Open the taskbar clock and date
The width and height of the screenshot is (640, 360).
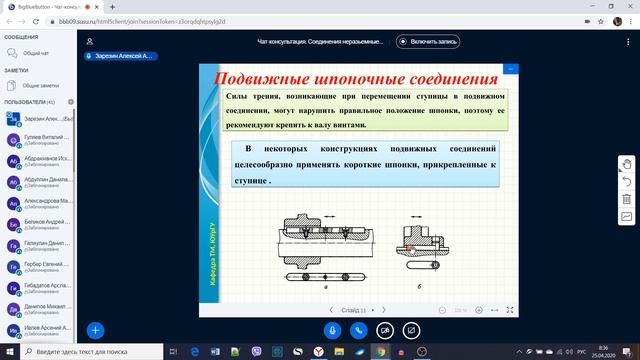pyautogui.click(x=603, y=351)
